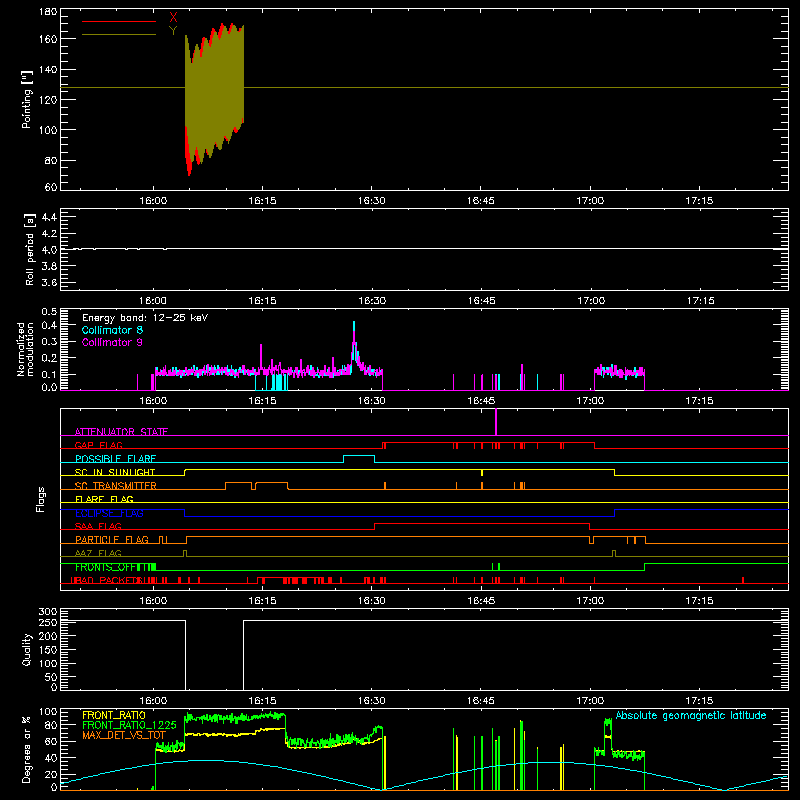Click the red X legend label
Image resolution: width=800 pixels, height=800 pixels.
click(x=173, y=18)
